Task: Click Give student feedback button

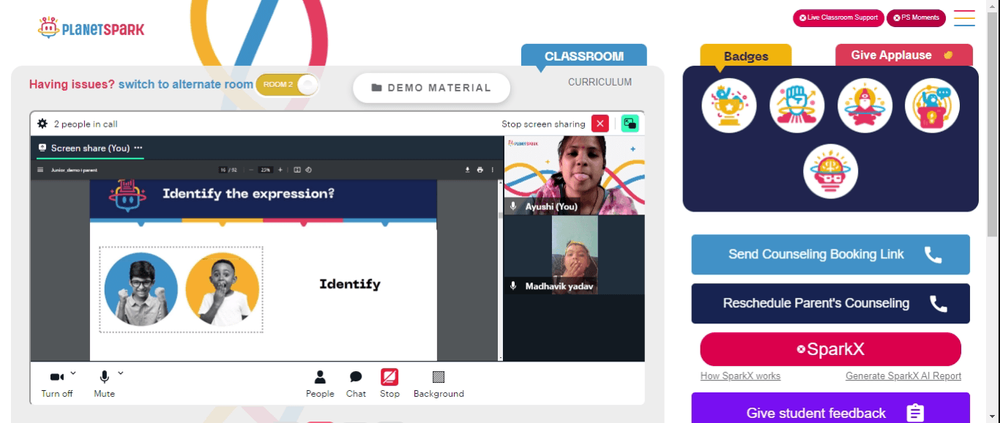Action: [x=830, y=409]
